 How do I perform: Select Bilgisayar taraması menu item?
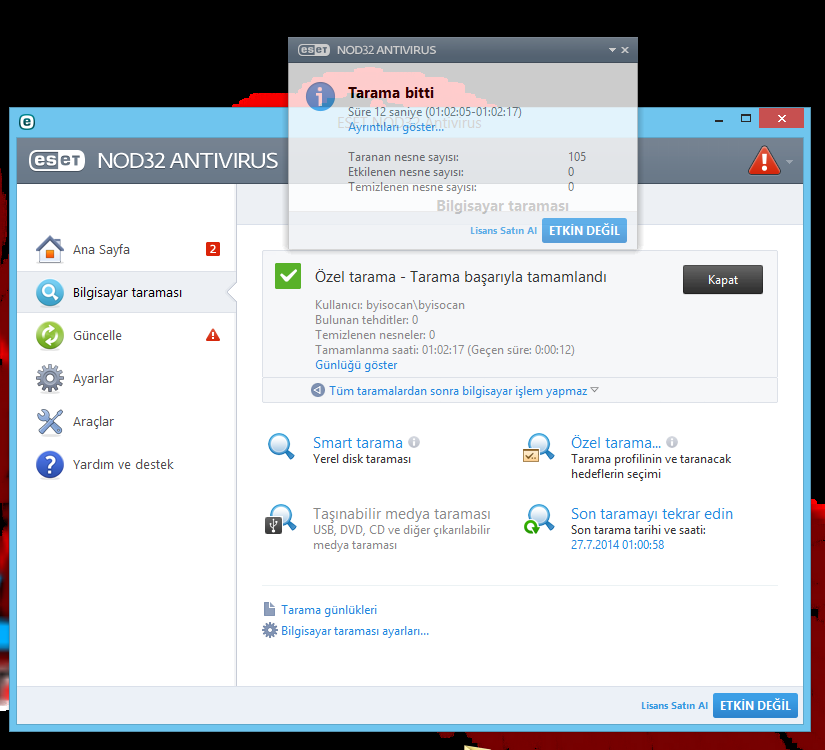(x=127, y=292)
